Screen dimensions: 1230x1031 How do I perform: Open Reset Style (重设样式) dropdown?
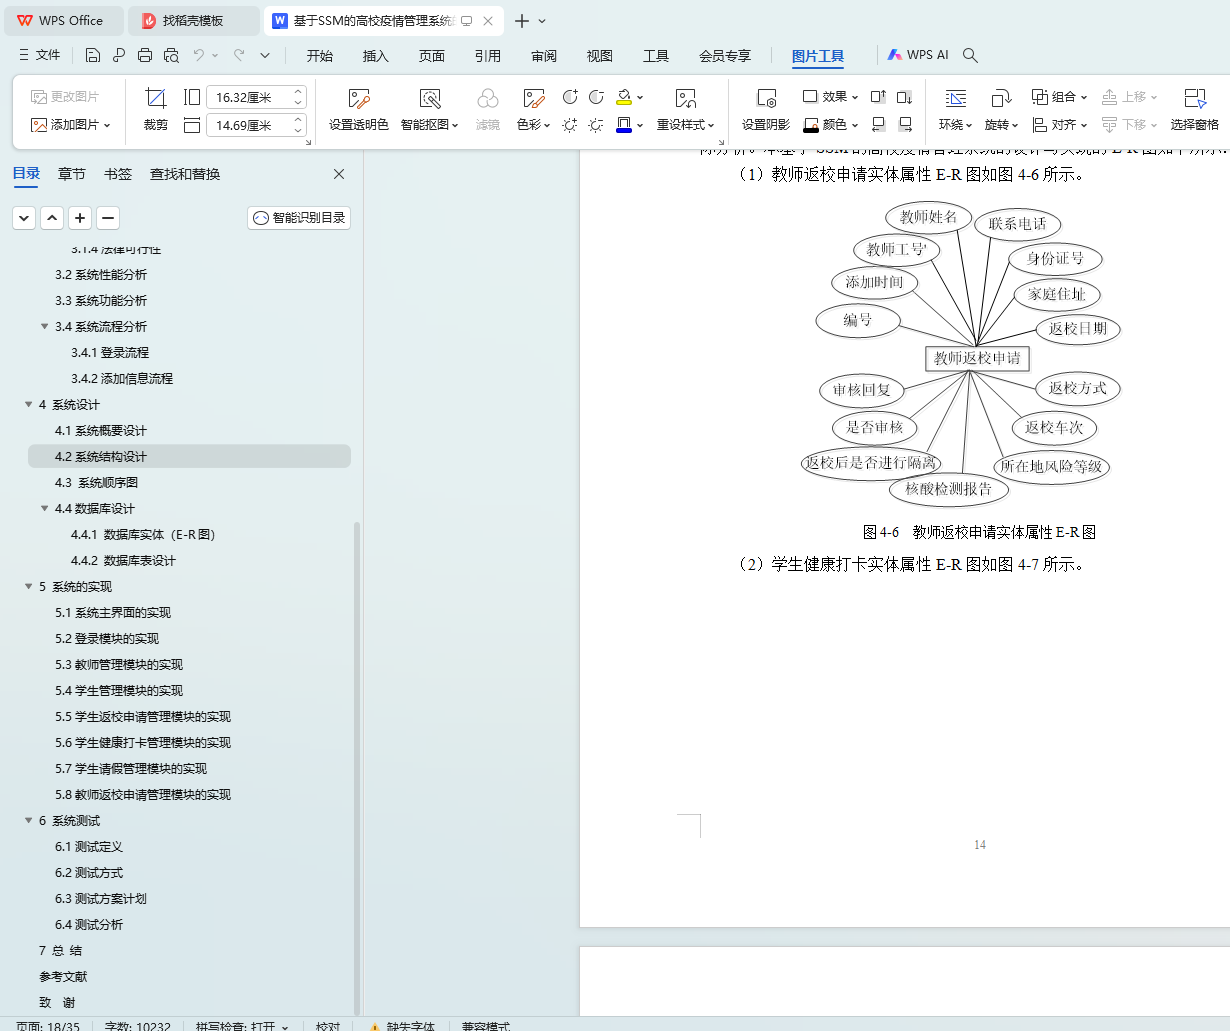(686, 110)
